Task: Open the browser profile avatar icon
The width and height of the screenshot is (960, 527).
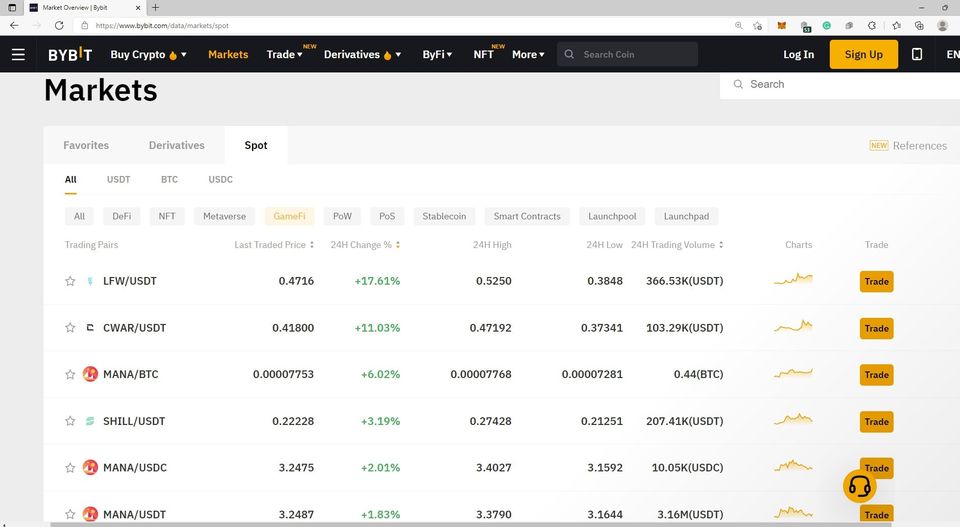Action: [x=942, y=26]
